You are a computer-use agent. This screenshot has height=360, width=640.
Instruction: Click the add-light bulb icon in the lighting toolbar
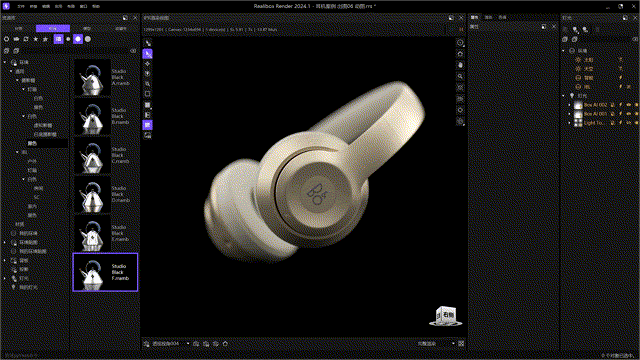(x=575, y=29)
